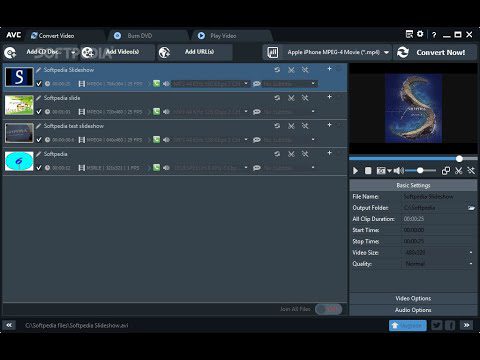Select the Softpedia slide thumbnail
480x360 pixels.
click(x=19, y=105)
